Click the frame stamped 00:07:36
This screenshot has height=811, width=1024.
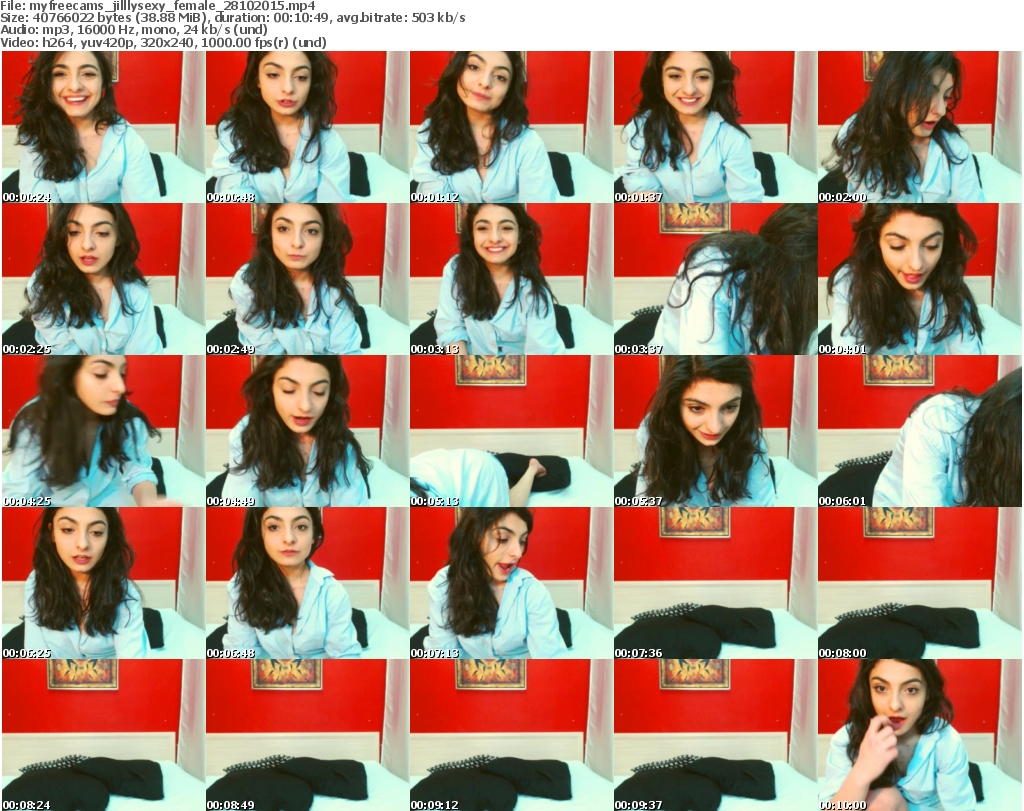coord(715,583)
